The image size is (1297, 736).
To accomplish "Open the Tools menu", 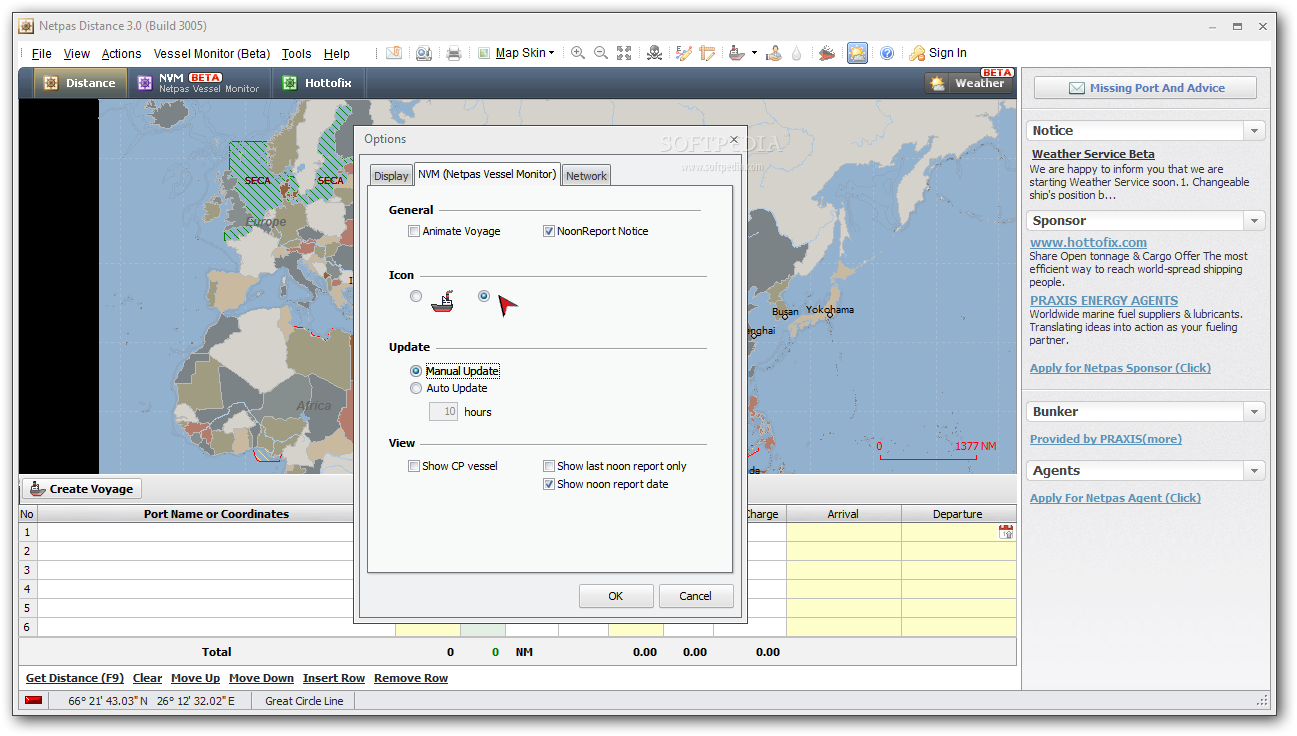I will pyautogui.click(x=296, y=54).
